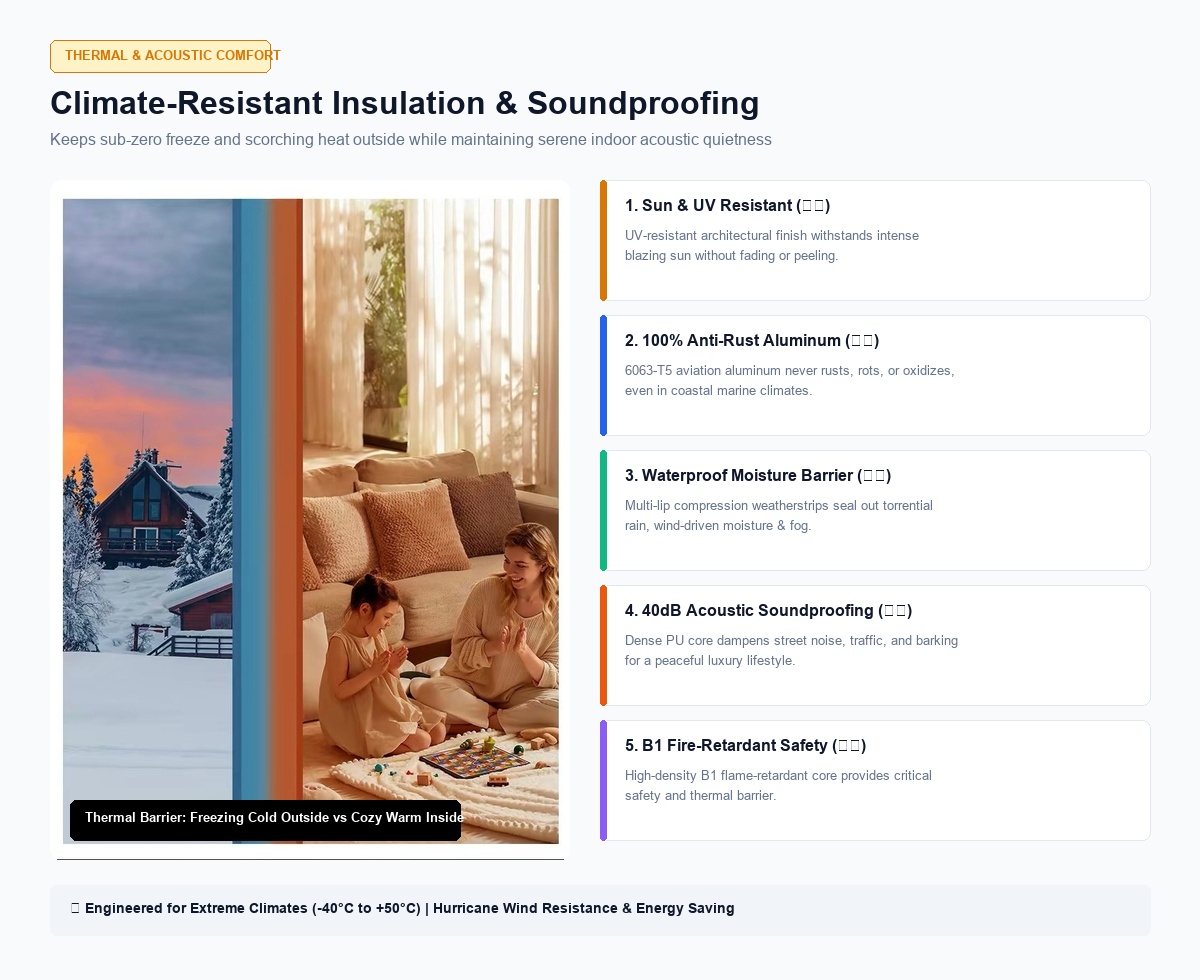Click the Thermal & Acoustic Comfort badge
The width and height of the screenshot is (1200, 980).
(x=160, y=56)
